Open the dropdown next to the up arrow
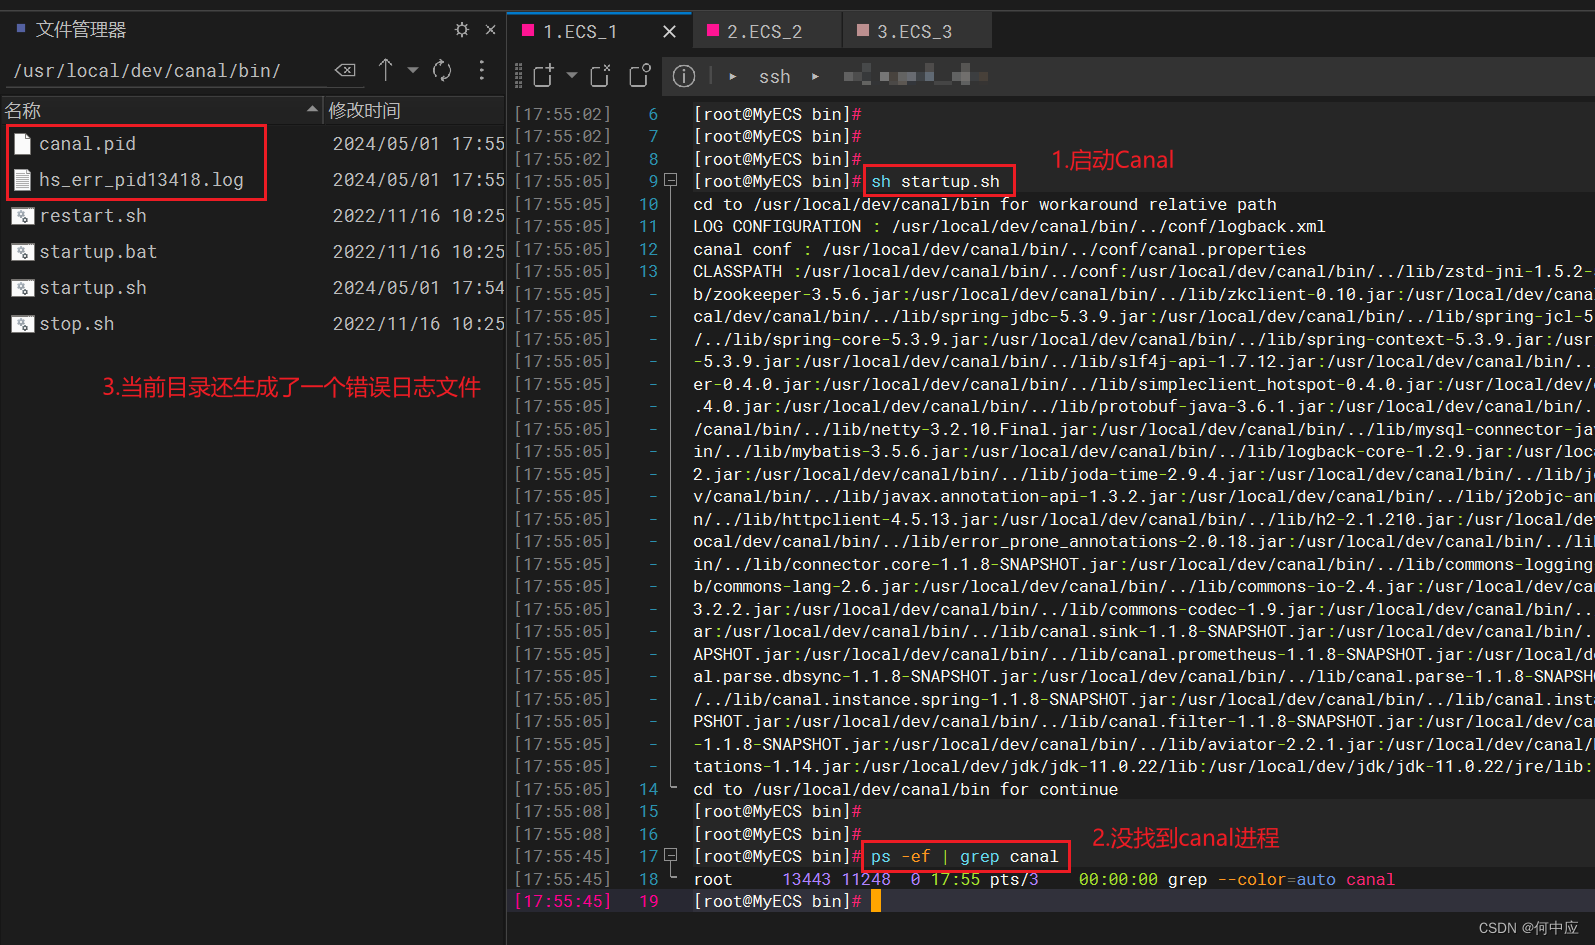Screen dimensions: 1595x945 [x=412, y=70]
